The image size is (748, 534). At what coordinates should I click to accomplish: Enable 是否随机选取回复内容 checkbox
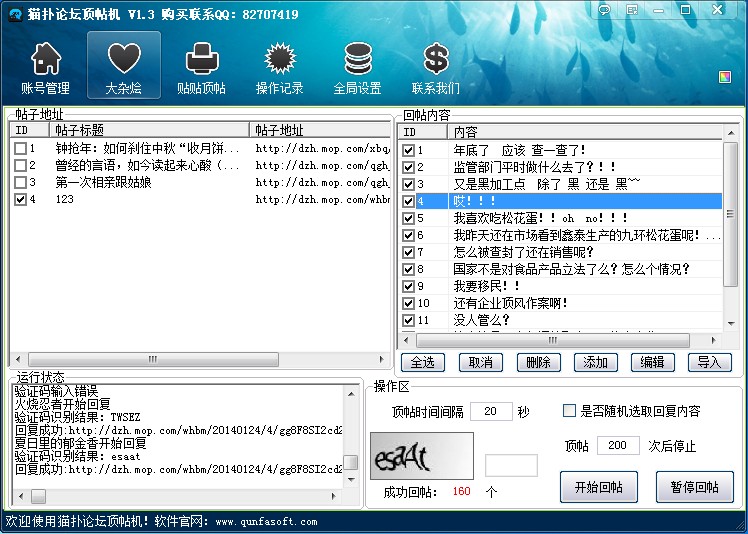[570, 411]
